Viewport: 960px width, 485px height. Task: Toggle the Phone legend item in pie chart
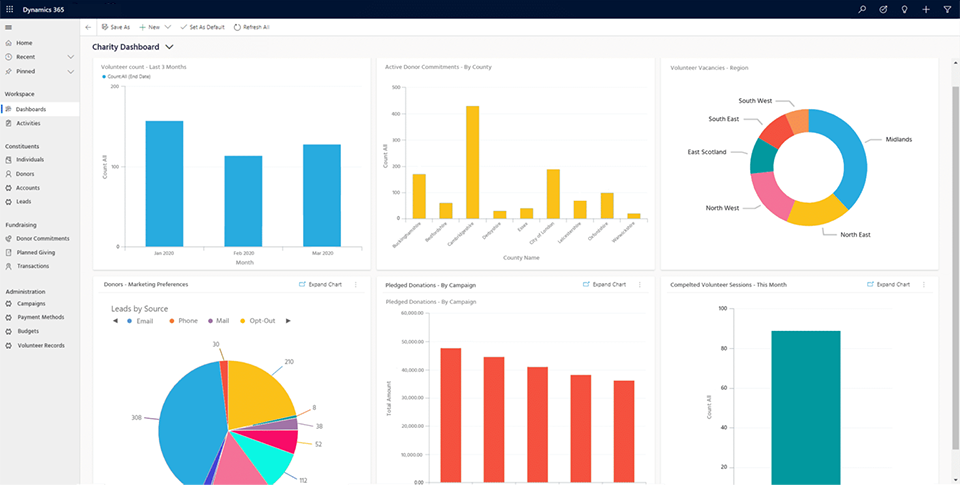click(x=183, y=321)
